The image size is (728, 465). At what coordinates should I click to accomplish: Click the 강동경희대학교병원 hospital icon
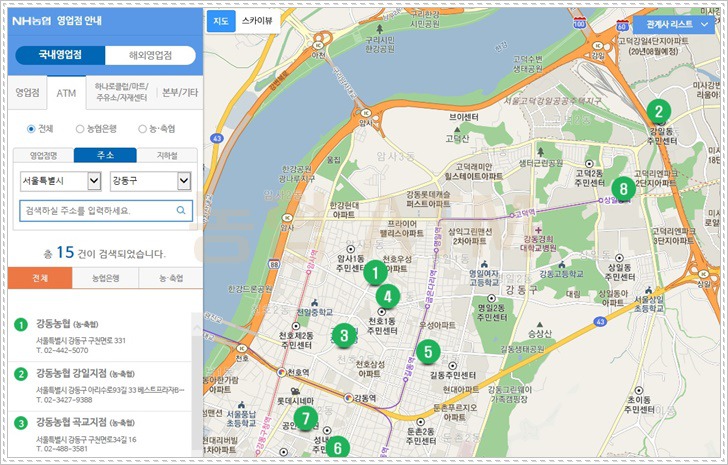[x=538, y=230]
